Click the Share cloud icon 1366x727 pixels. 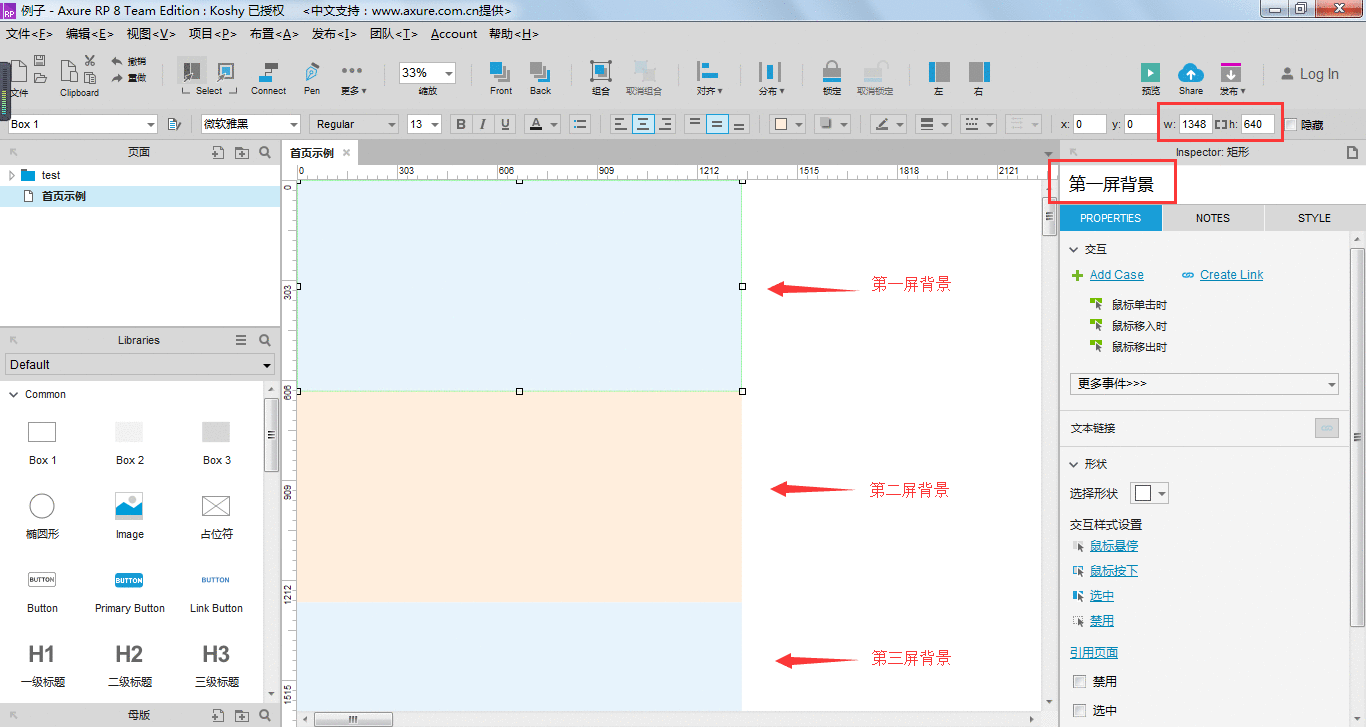pyautogui.click(x=1190, y=72)
